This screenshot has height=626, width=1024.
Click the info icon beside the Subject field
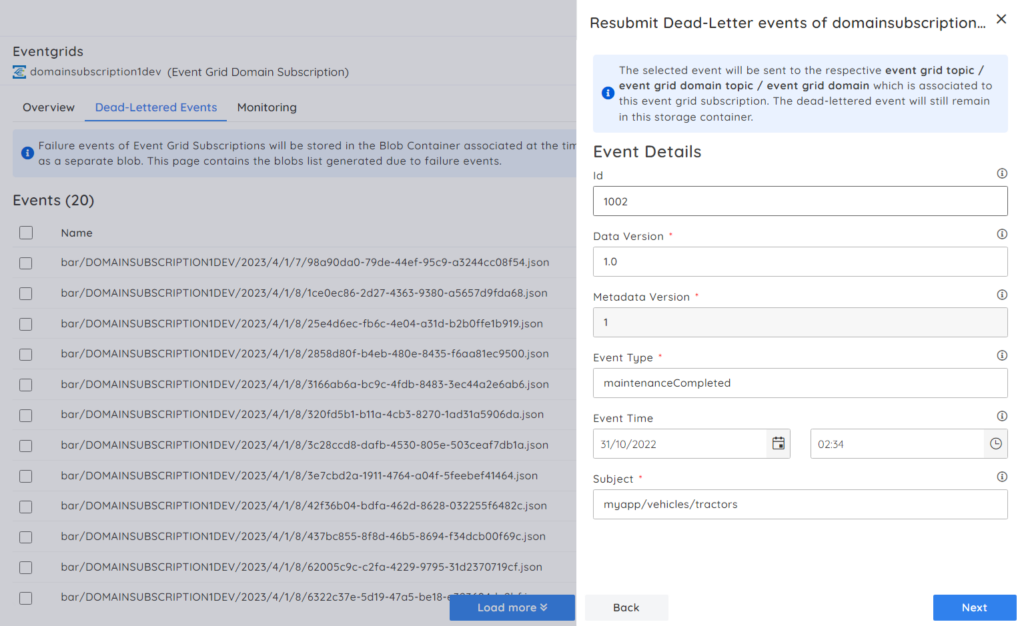point(1002,477)
